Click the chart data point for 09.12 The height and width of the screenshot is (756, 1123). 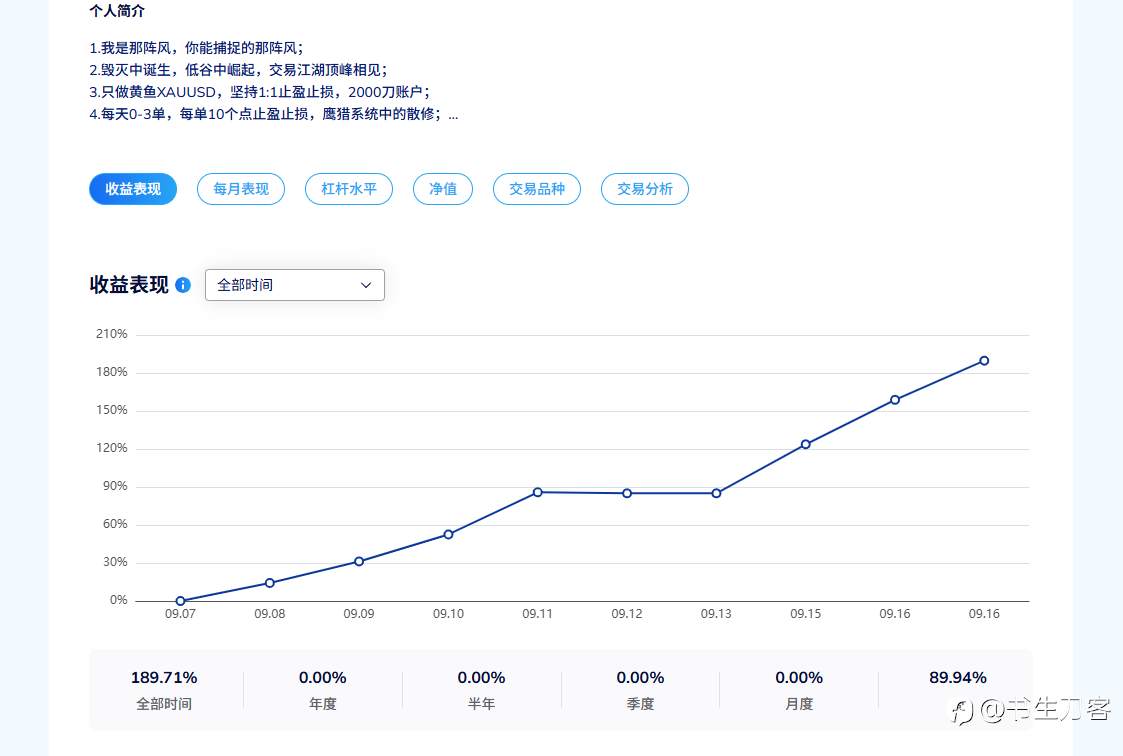pos(627,493)
